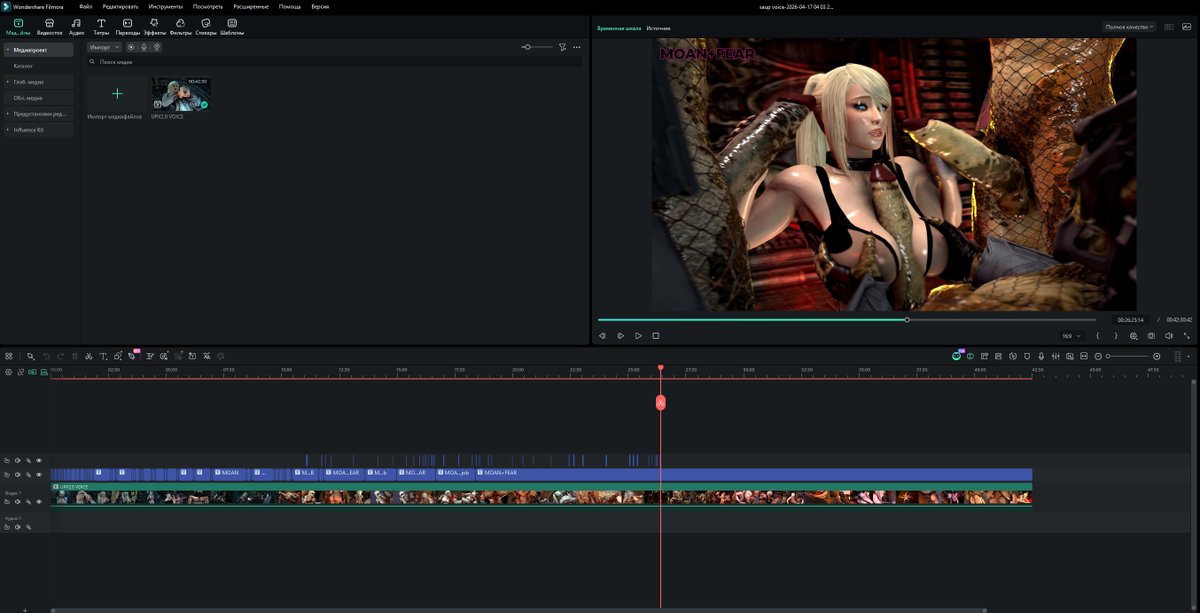
Task: Open the audio mixer icon in timeline toolbar
Action: point(1056,356)
